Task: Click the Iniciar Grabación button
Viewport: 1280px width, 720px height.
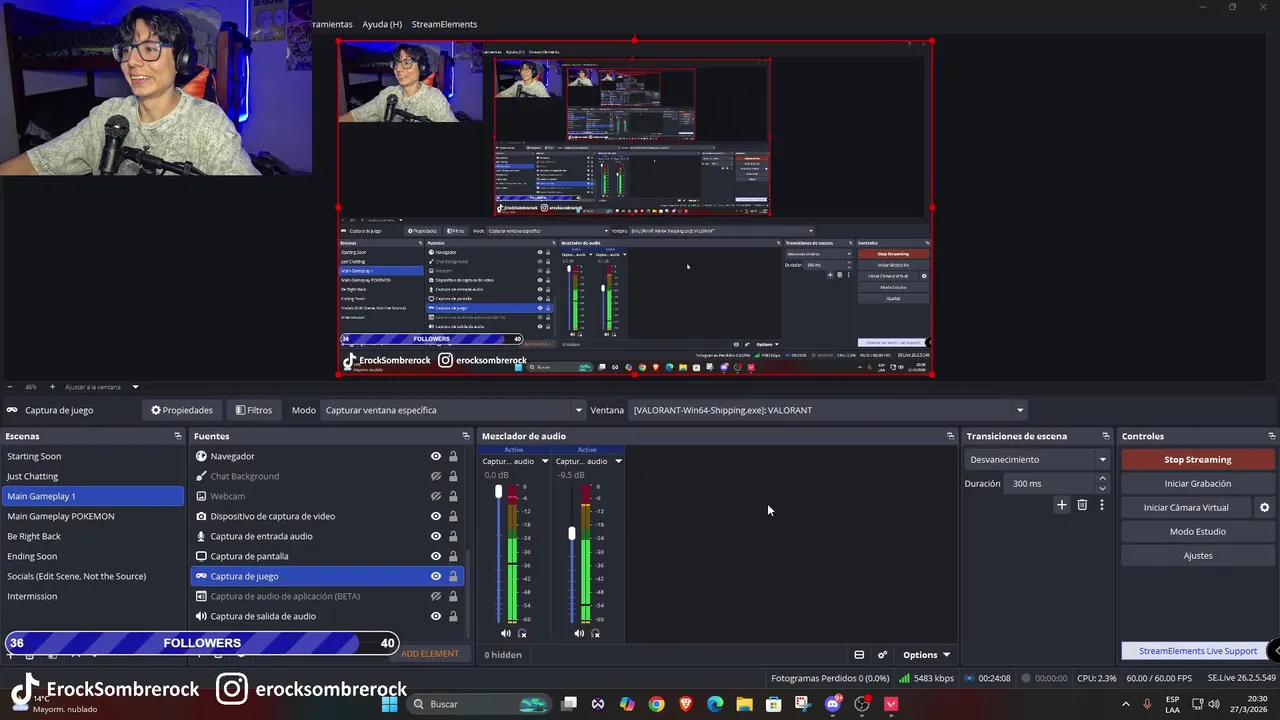Action: point(1197,483)
